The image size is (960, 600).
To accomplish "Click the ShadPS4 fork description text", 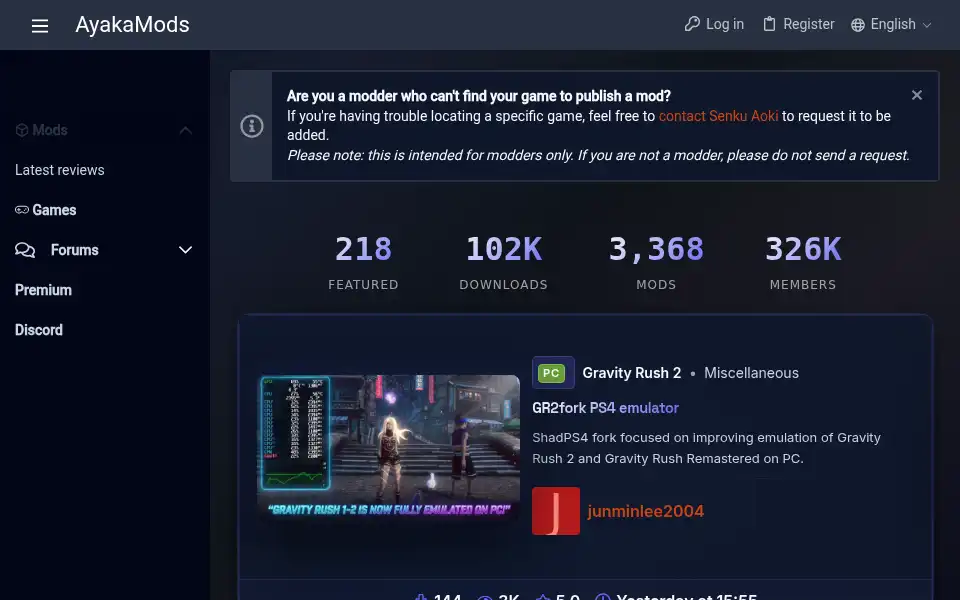I will click(x=706, y=448).
